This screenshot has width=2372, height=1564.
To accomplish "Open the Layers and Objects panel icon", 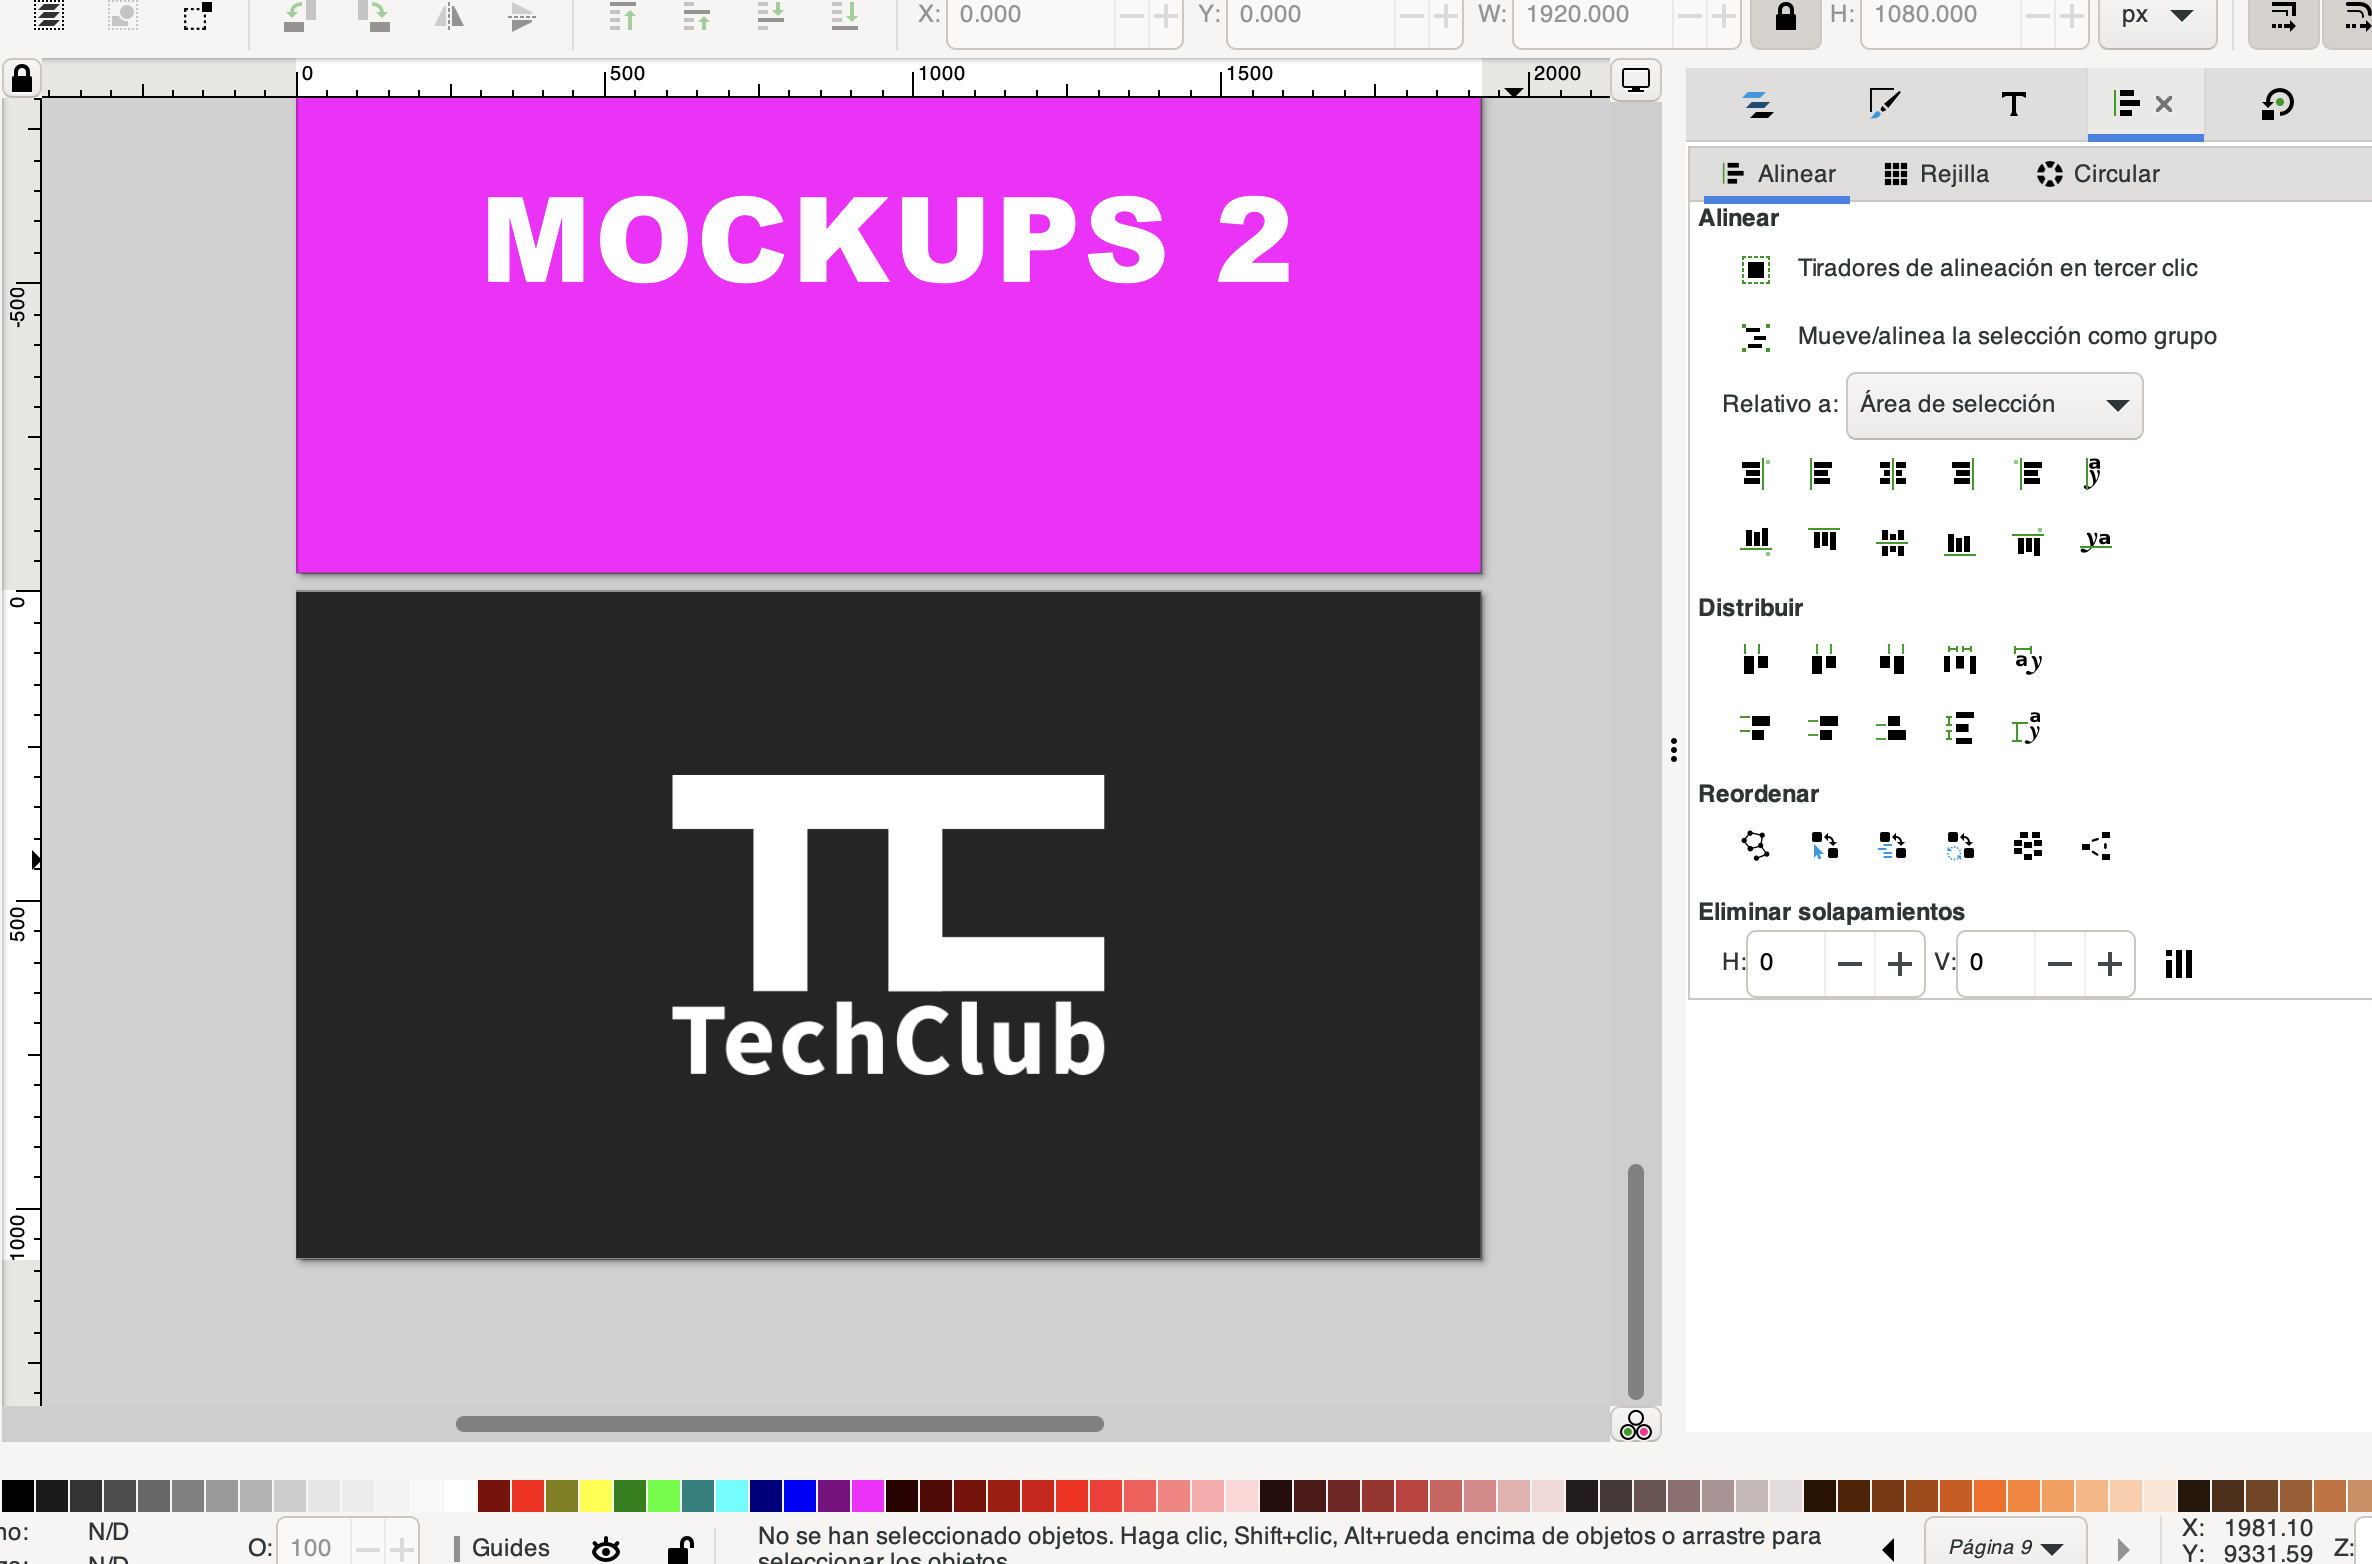I will tap(1758, 104).
